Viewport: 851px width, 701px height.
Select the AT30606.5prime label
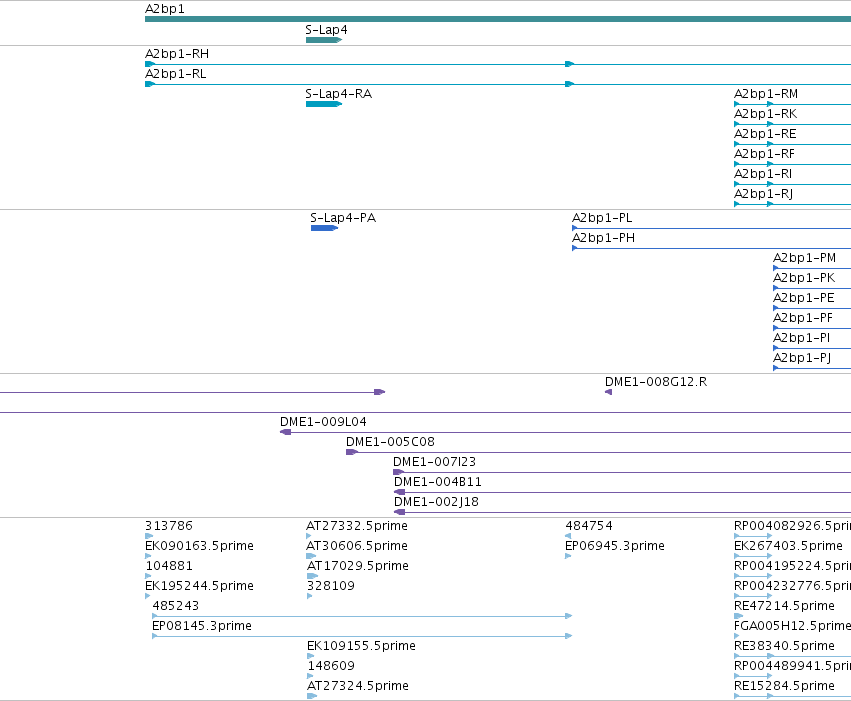pyautogui.click(x=357, y=546)
